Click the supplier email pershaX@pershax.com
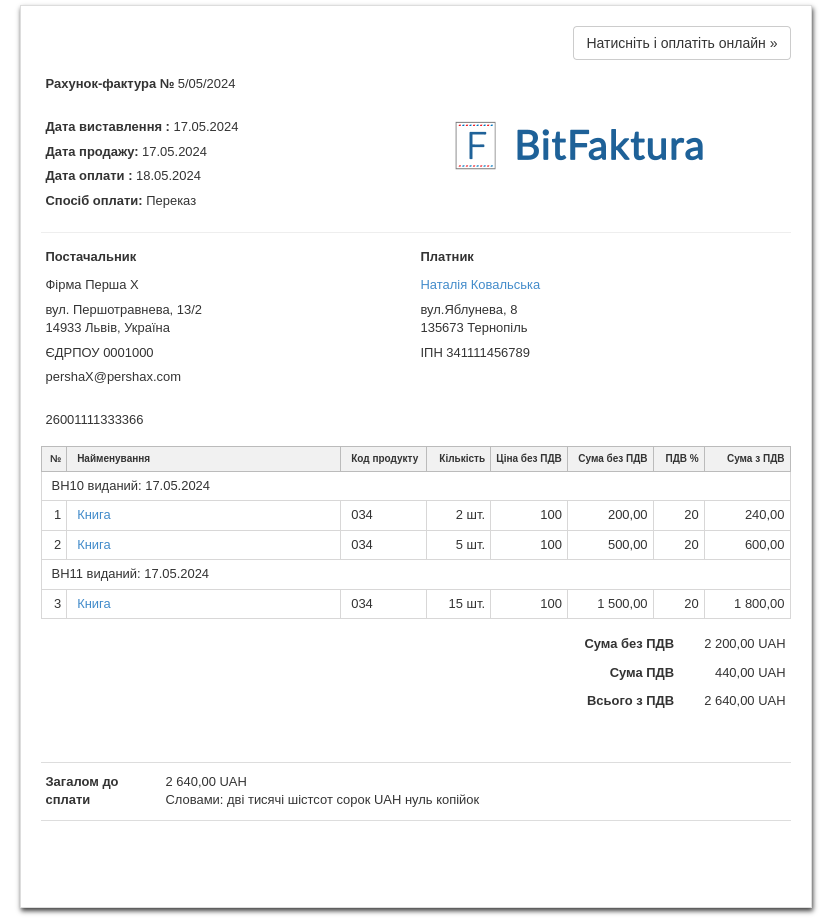This screenshot has height=919, width=826. click(113, 377)
